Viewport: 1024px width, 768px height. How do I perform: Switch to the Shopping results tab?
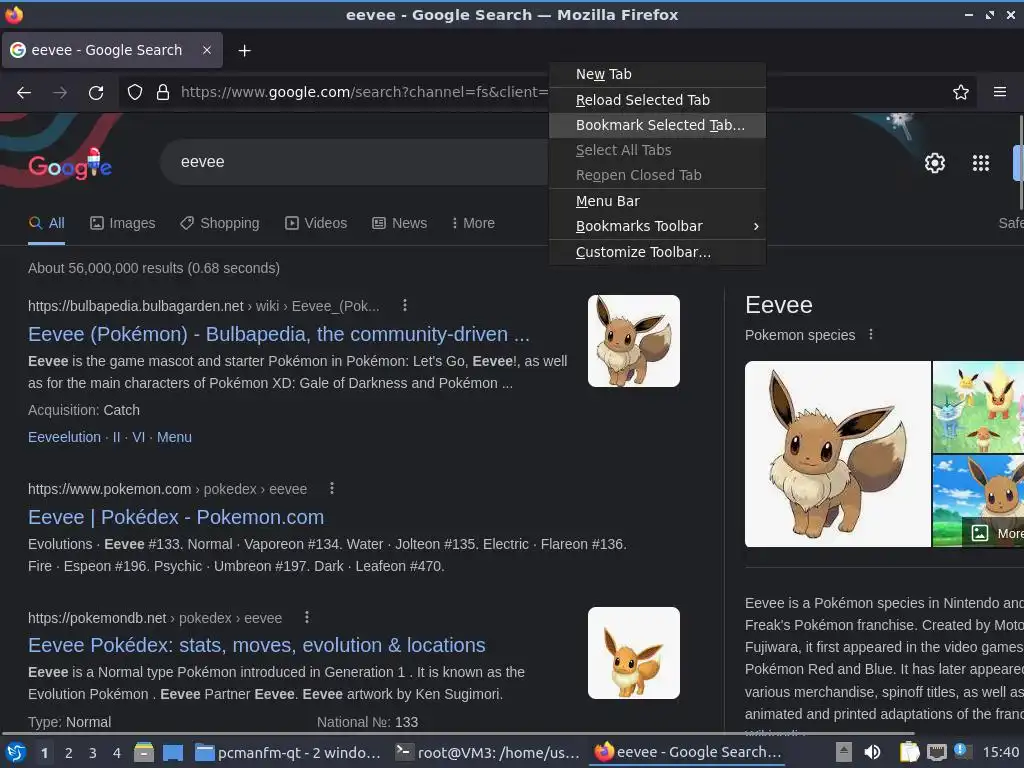[x=220, y=223]
